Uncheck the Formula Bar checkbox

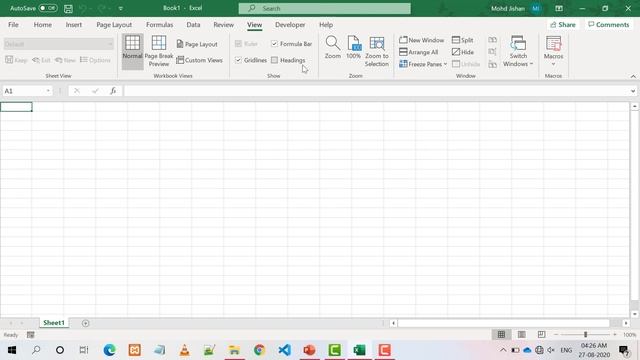[274, 44]
